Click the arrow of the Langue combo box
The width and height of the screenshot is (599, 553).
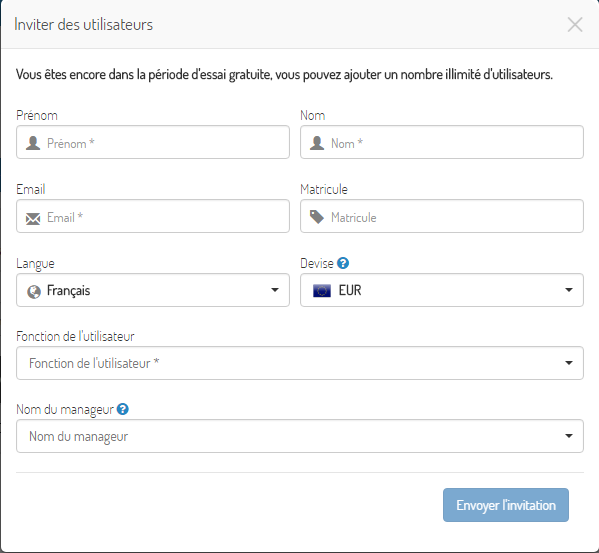coord(275,290)
